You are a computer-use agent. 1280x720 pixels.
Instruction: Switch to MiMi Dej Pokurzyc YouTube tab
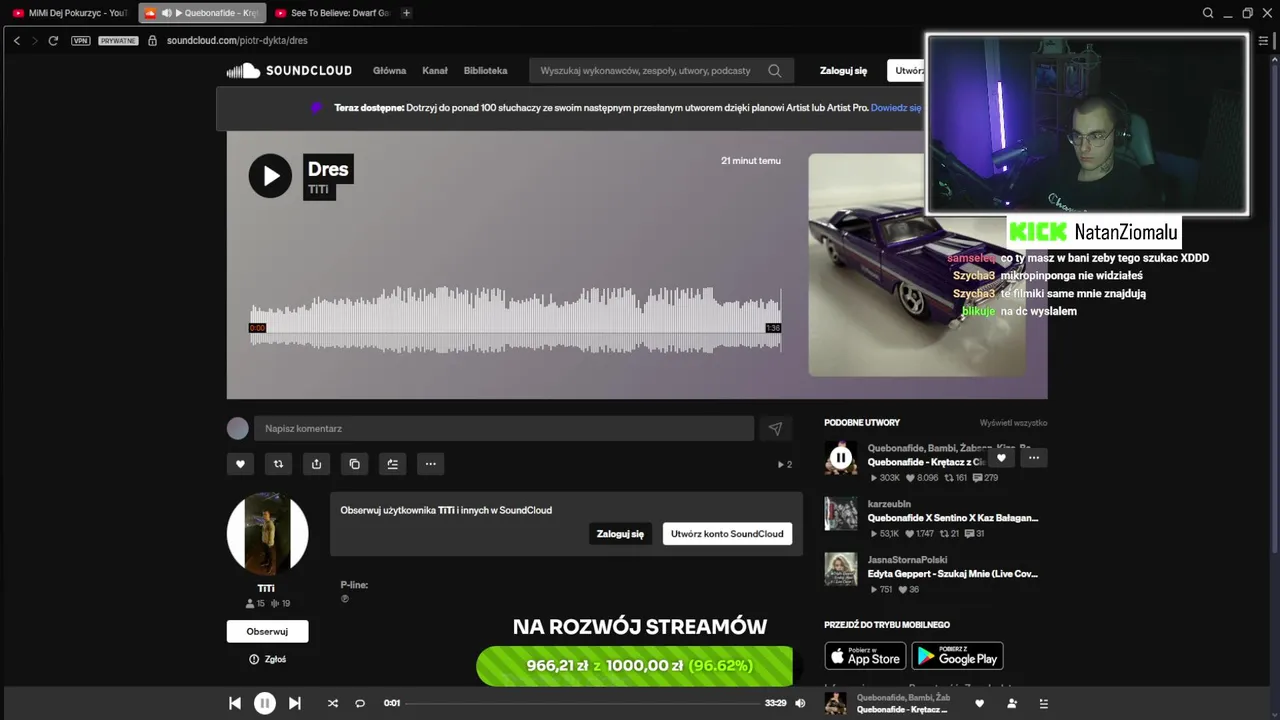[x=70, y=13]
